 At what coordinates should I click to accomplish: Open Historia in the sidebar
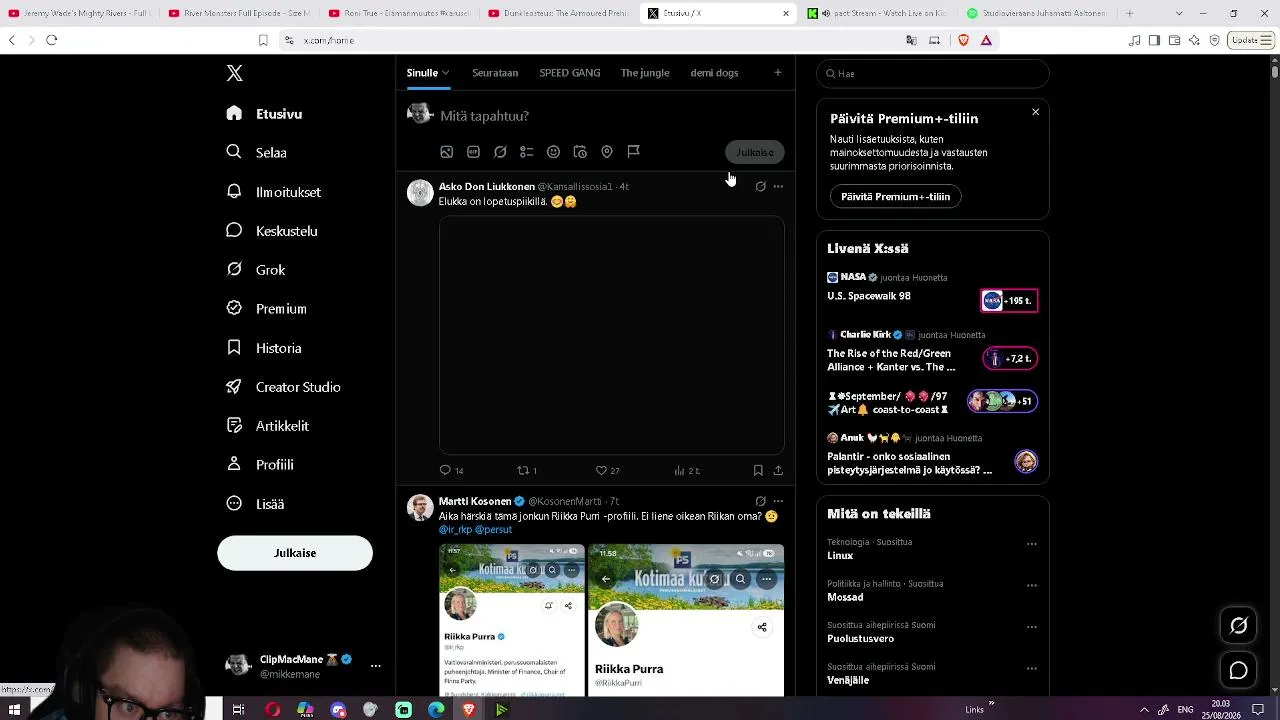click(264, 348)
